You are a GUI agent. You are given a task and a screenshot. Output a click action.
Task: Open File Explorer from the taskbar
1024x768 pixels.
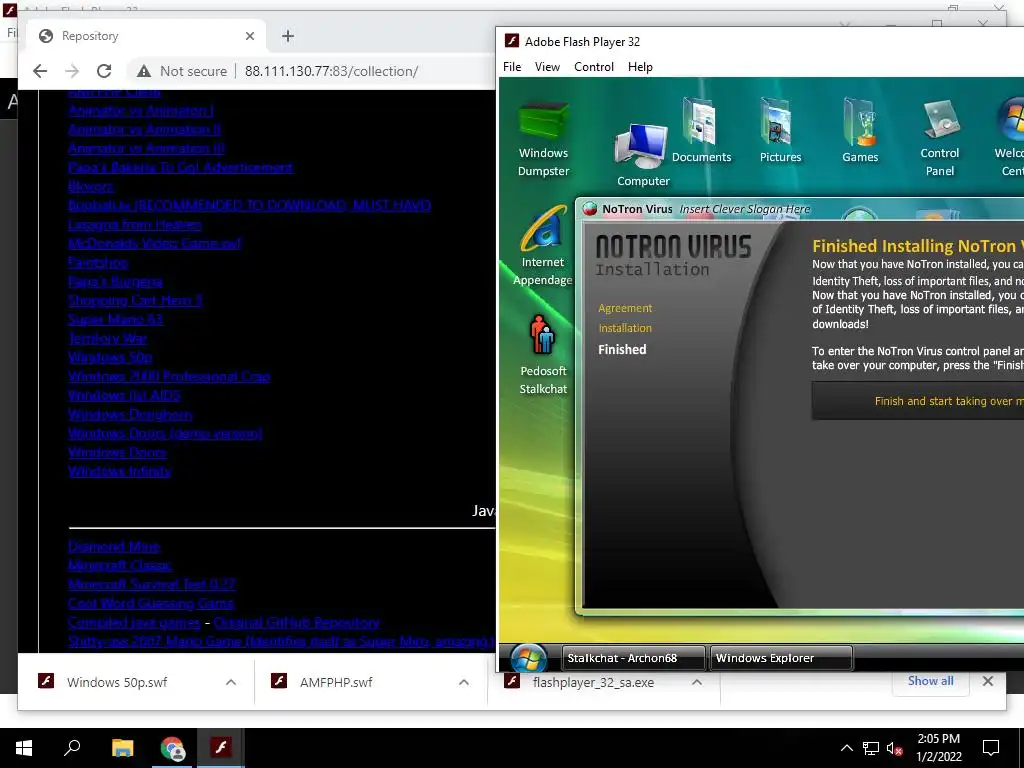pyautogui.click(x=122, y=748)
